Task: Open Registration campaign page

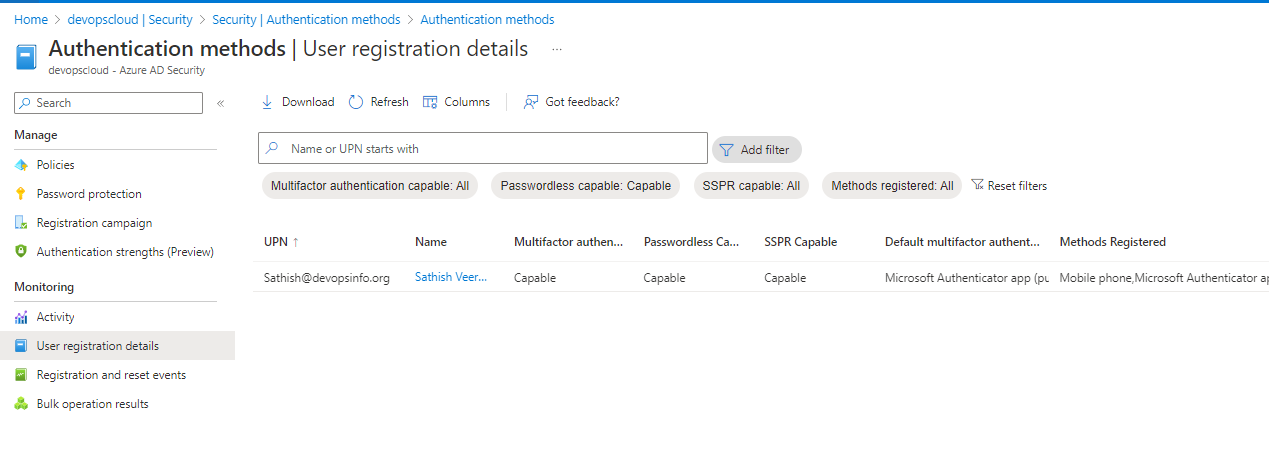Action: click(94, 223)
